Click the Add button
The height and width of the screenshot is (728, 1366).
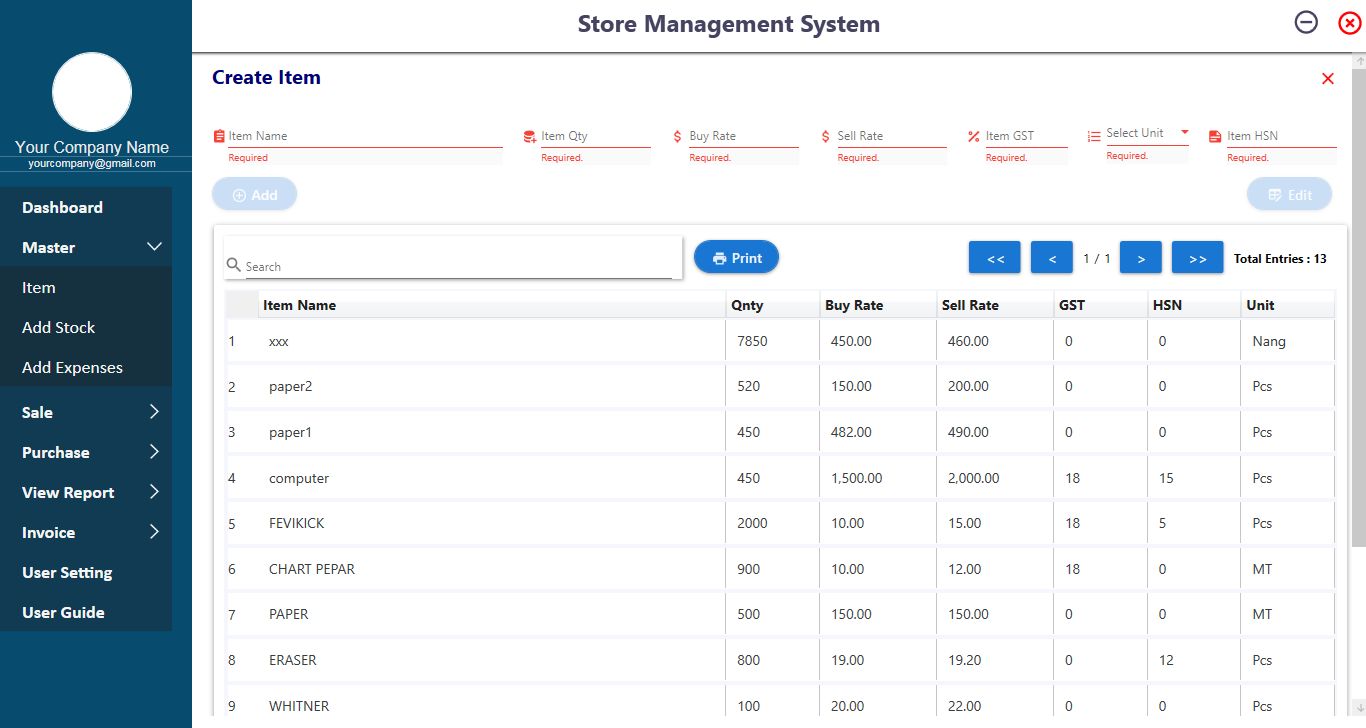[x=254, y=195]
